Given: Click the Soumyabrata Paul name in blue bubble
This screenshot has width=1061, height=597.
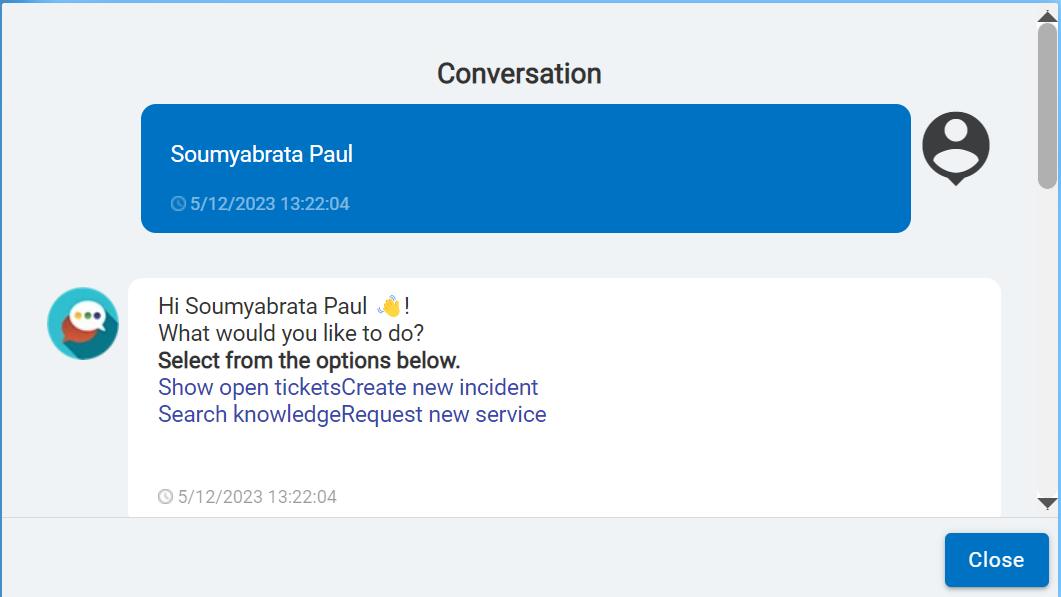Looking at the screenshot, I should [261, 154].
